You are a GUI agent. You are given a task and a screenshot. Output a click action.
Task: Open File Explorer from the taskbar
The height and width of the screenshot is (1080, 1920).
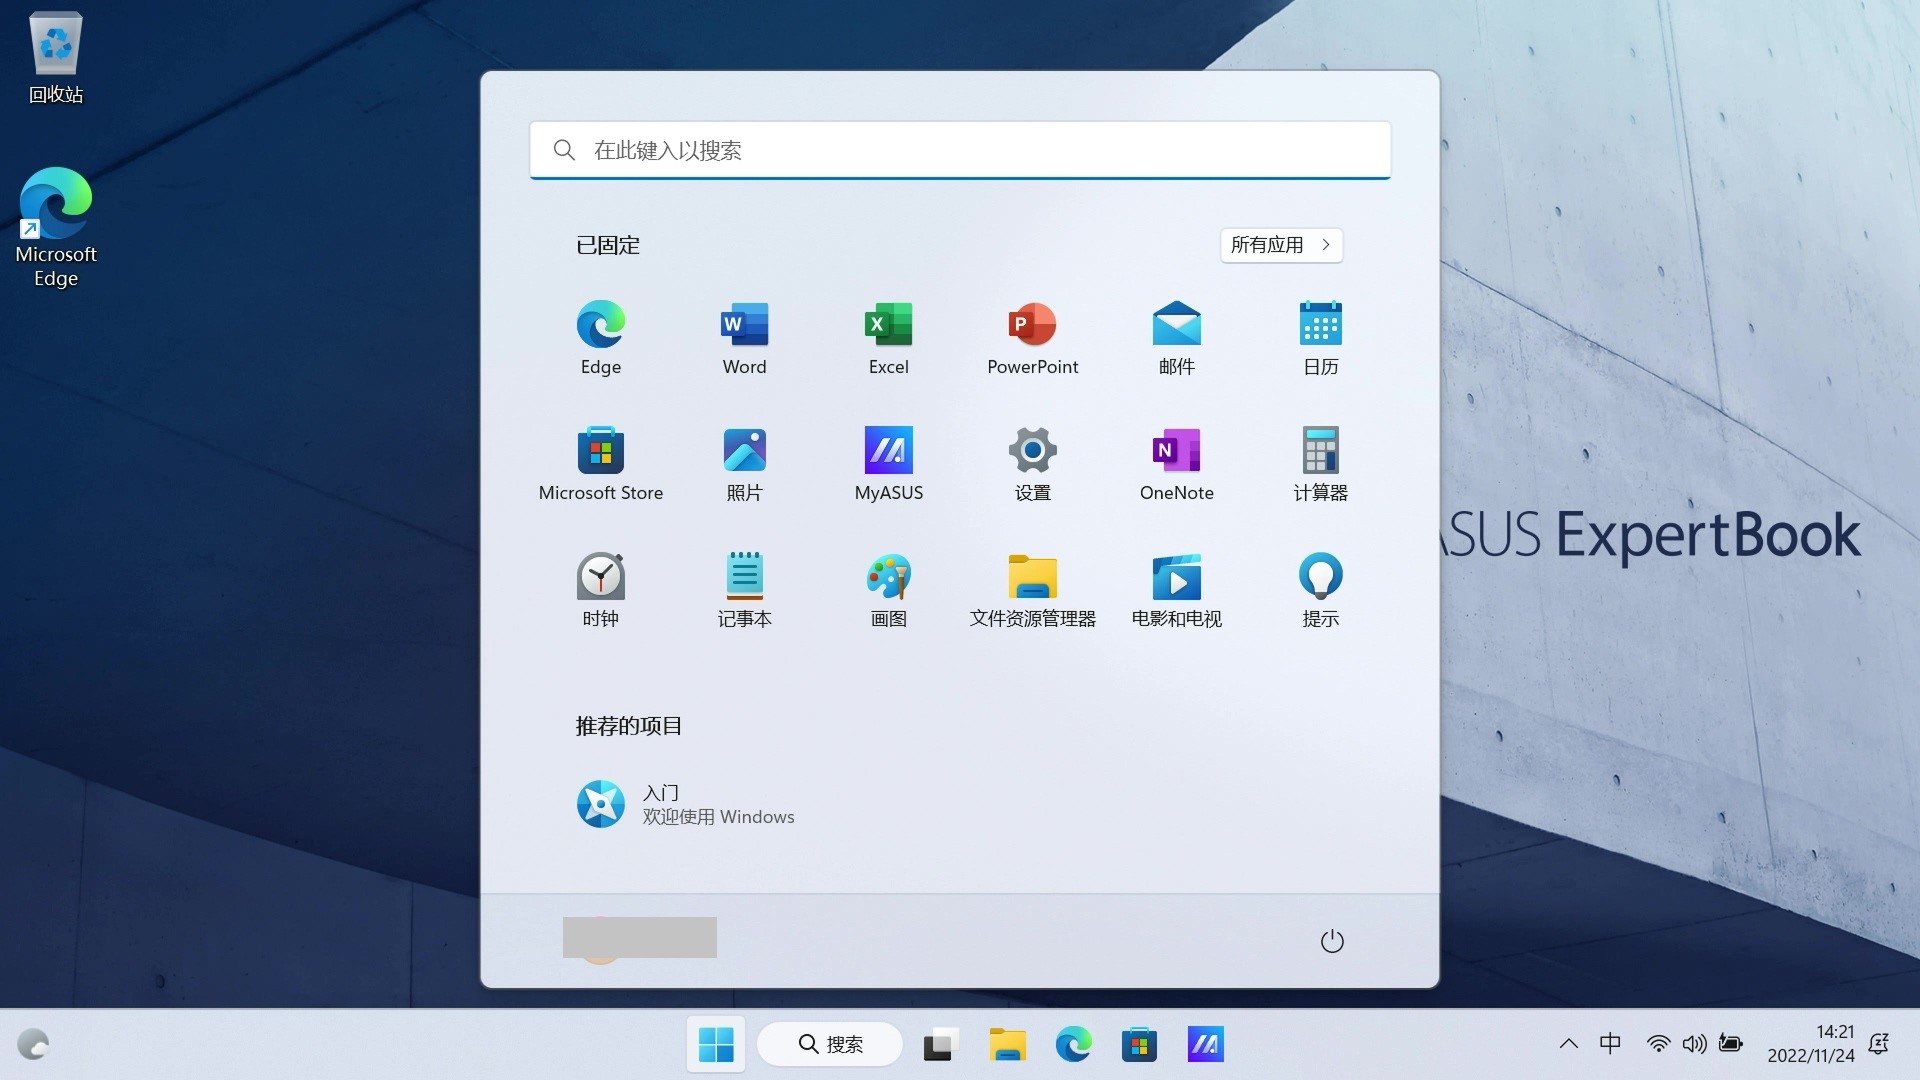coord(1007,1045)
